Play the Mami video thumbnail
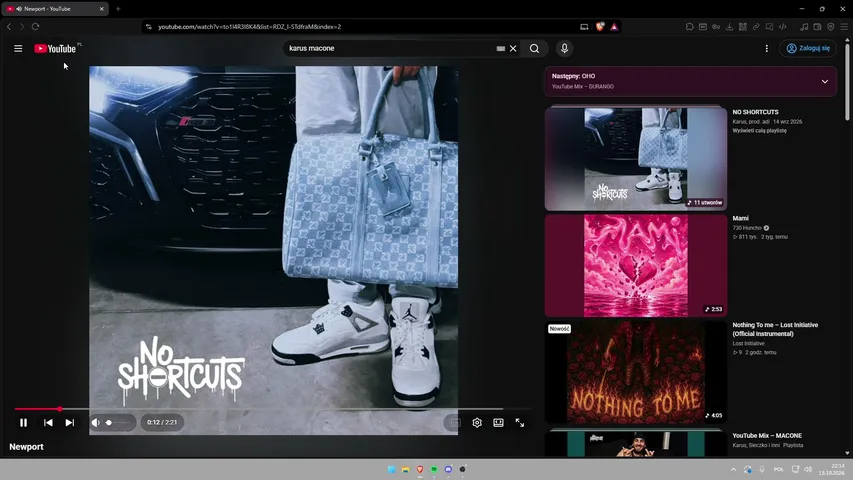The width and height of the screenshot is (853, 480). (636, 265)
